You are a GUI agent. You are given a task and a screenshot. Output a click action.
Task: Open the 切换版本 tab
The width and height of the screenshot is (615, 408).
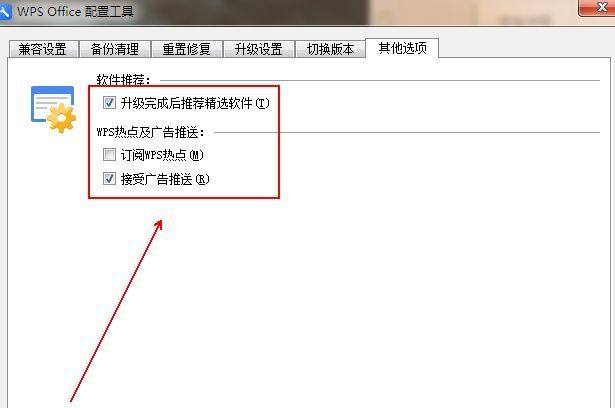pos(330,49)
